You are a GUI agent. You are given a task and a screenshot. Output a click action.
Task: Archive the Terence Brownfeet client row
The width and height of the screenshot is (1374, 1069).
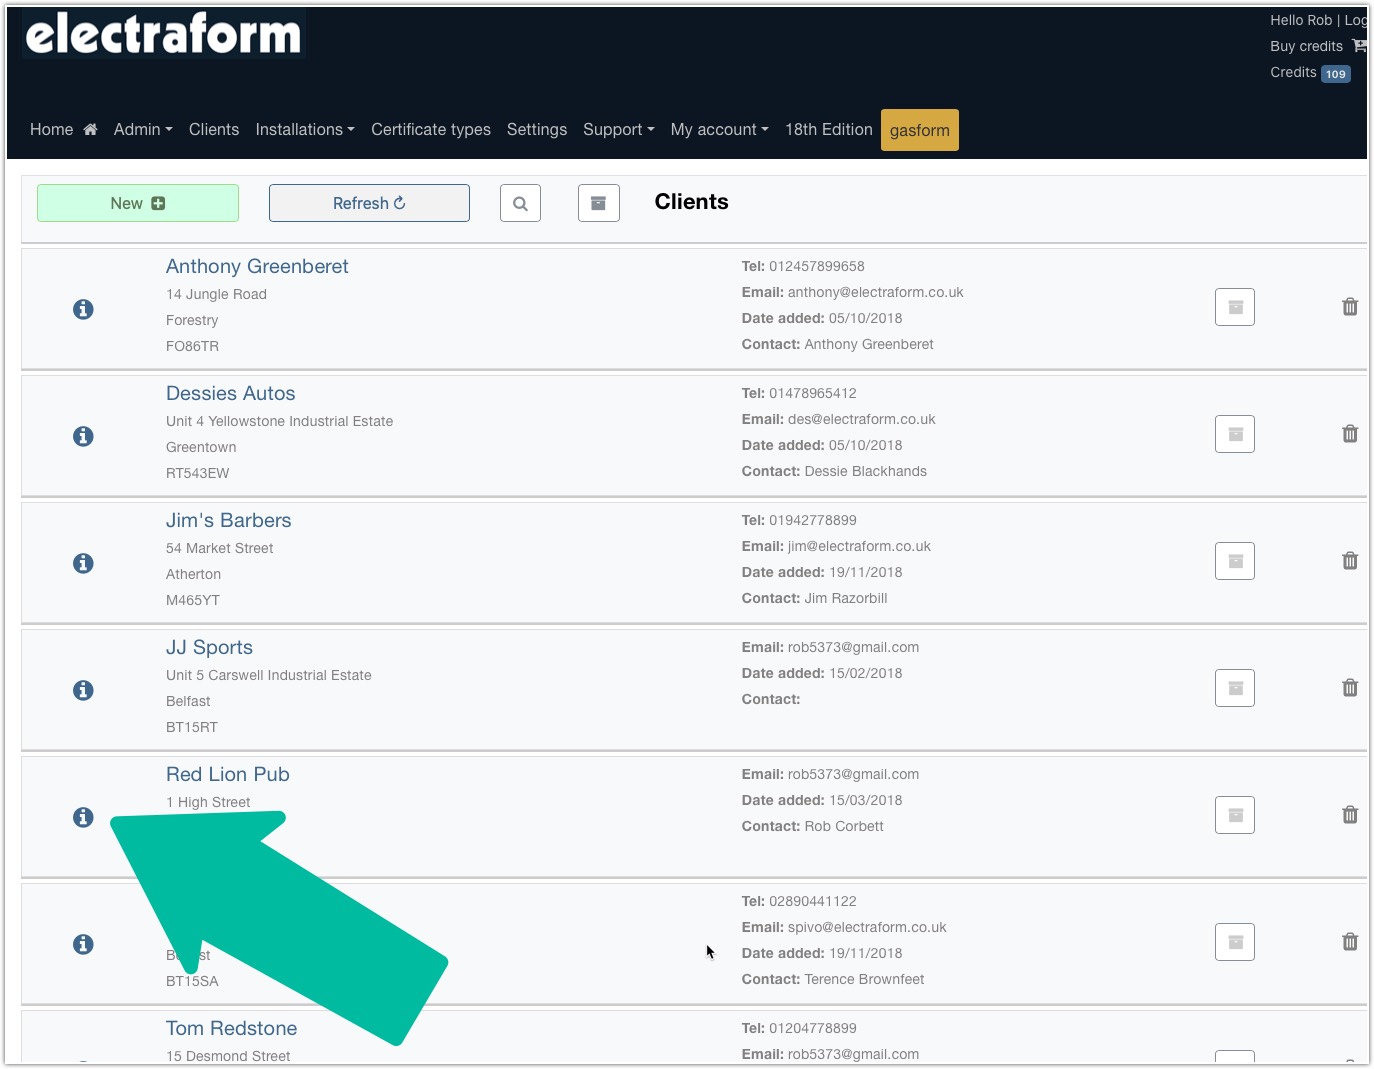[1235, 942]
